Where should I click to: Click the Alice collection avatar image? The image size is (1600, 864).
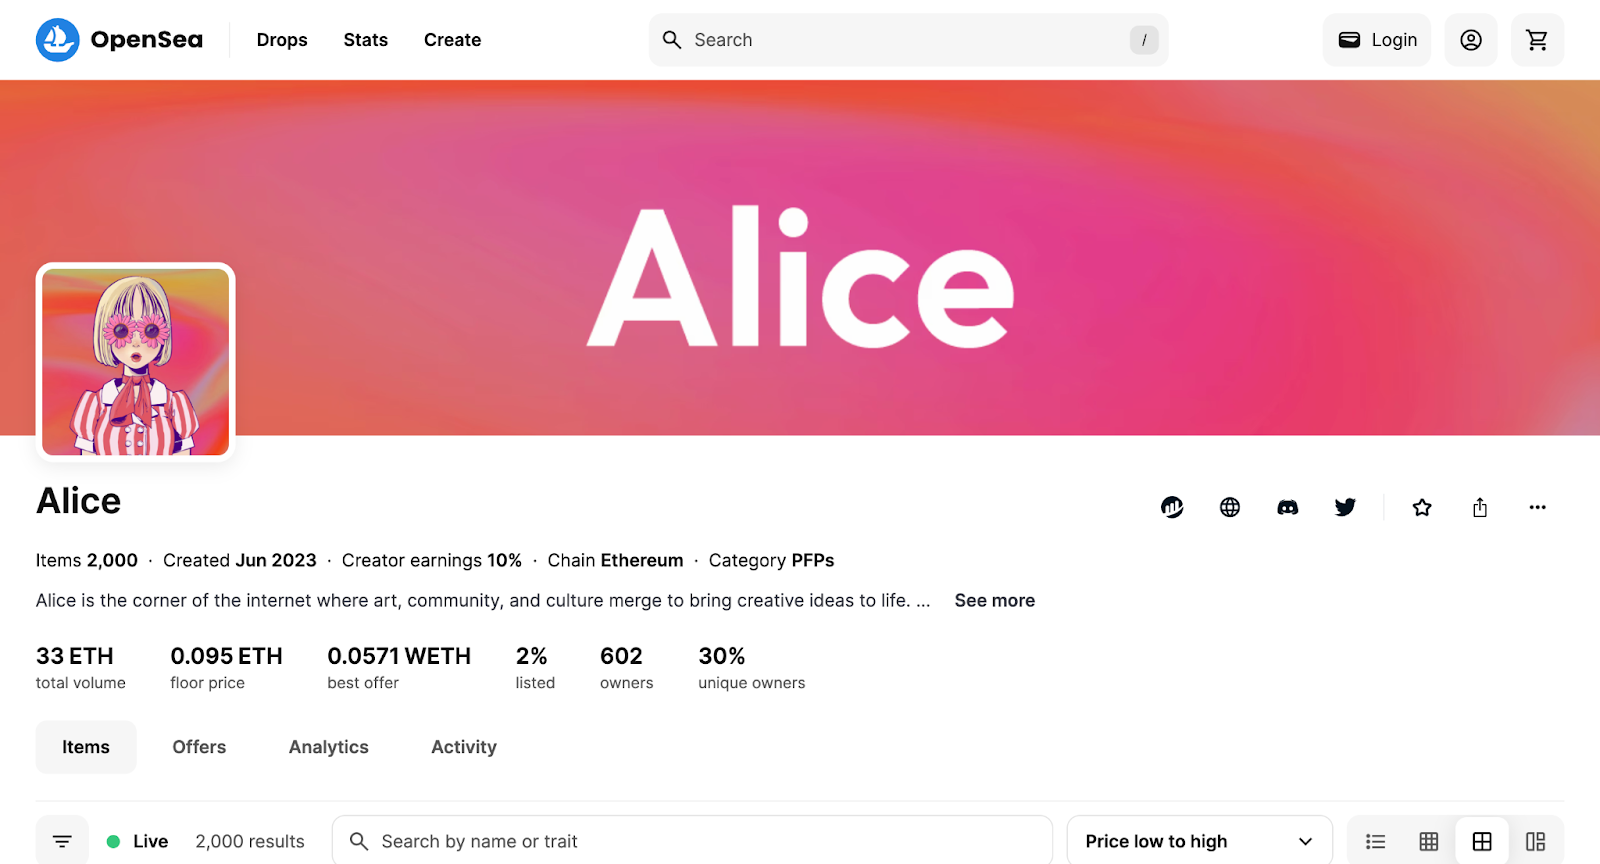[135, 361]
